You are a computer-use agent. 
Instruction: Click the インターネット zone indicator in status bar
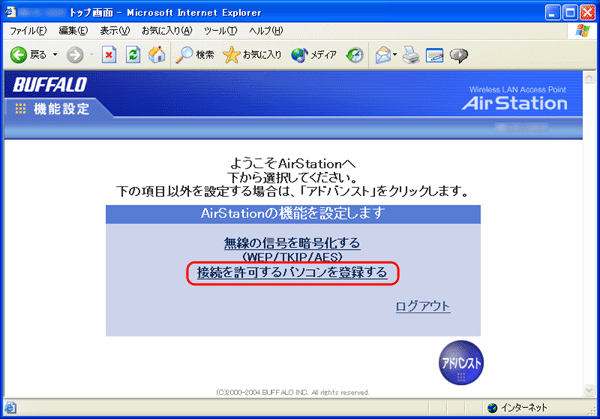(517, 408)
